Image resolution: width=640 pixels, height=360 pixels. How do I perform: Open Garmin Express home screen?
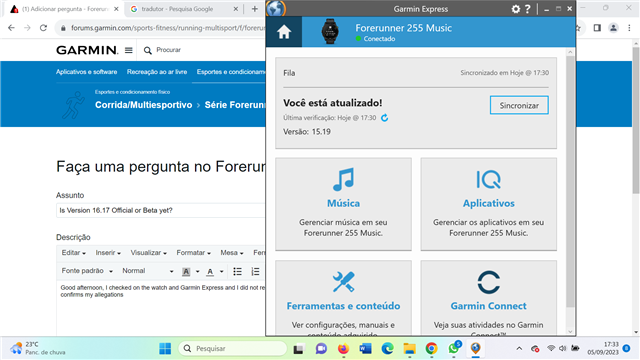pos(284,32)
